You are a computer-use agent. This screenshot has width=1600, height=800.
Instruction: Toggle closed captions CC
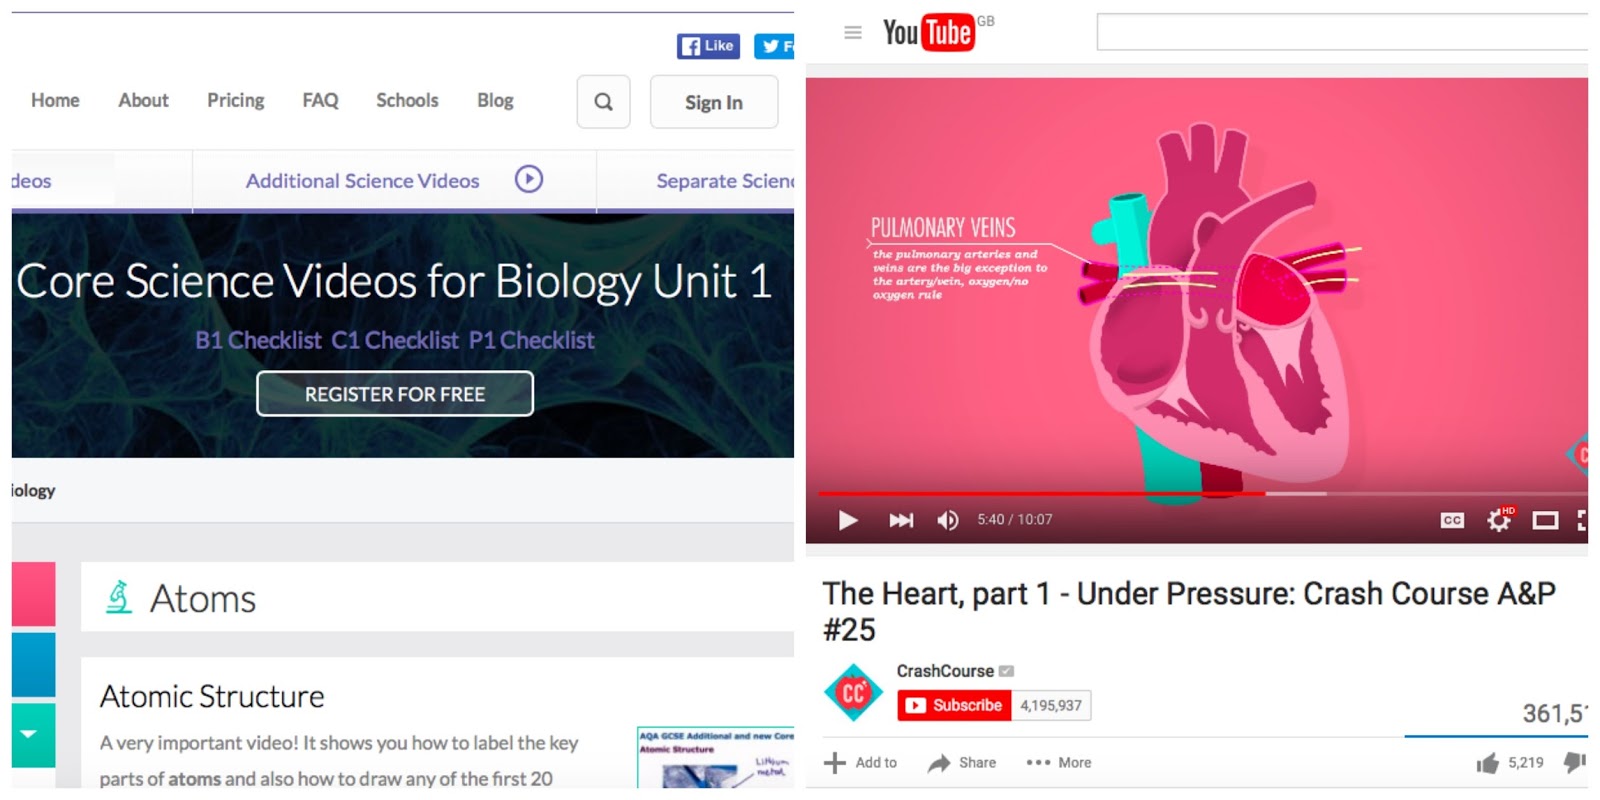pos(1452,520)
